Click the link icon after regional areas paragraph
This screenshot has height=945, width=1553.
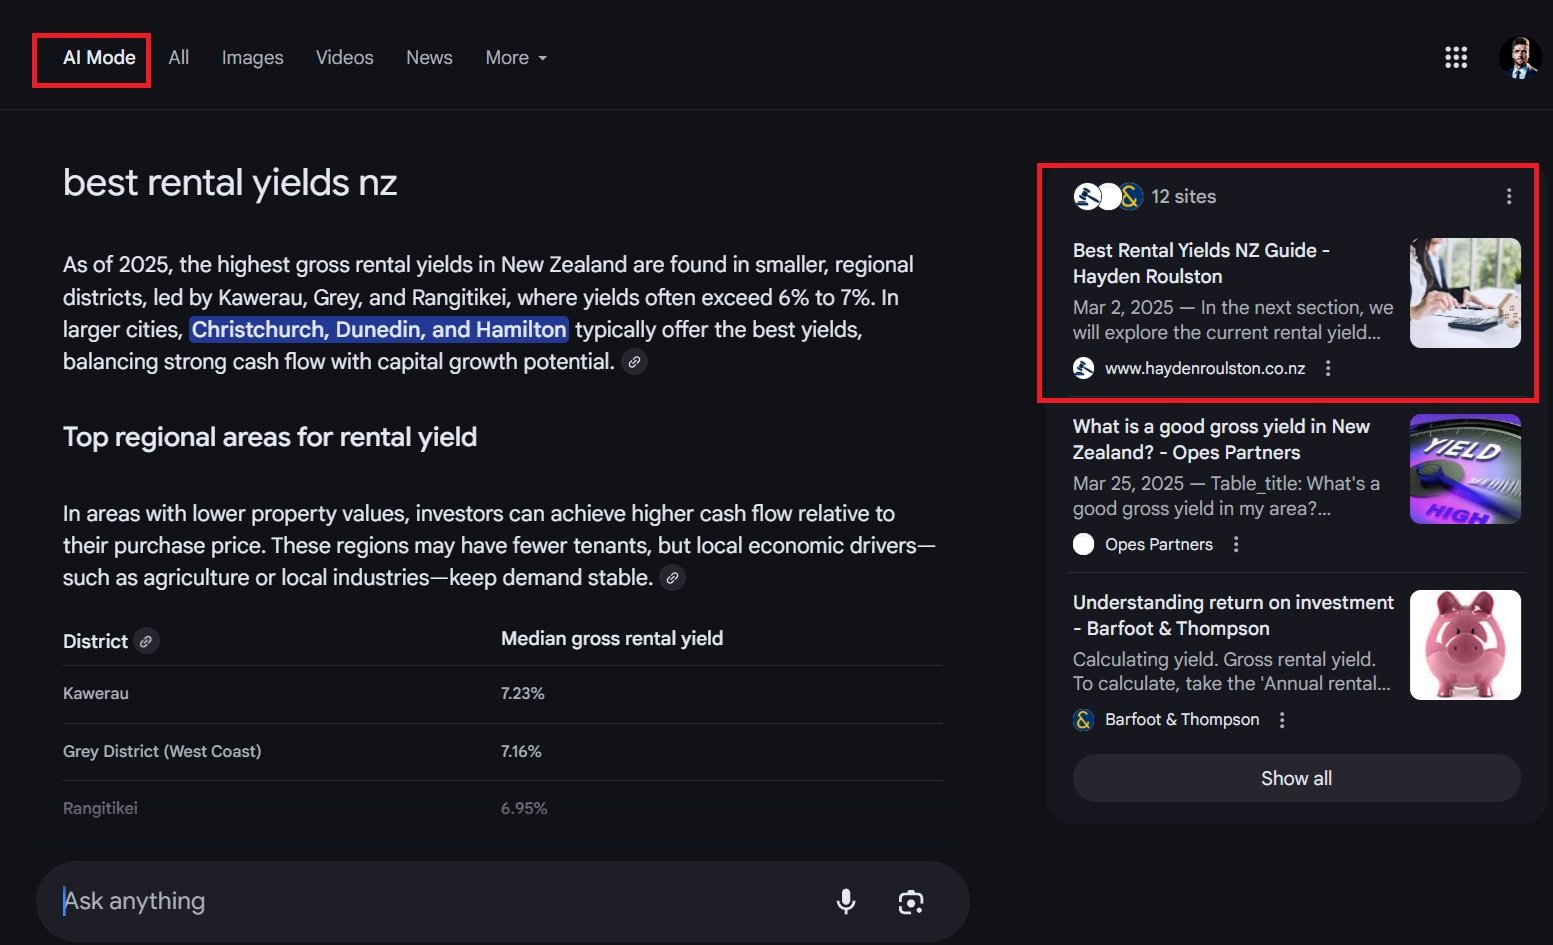pyautogui.click(x=673, y=578)
